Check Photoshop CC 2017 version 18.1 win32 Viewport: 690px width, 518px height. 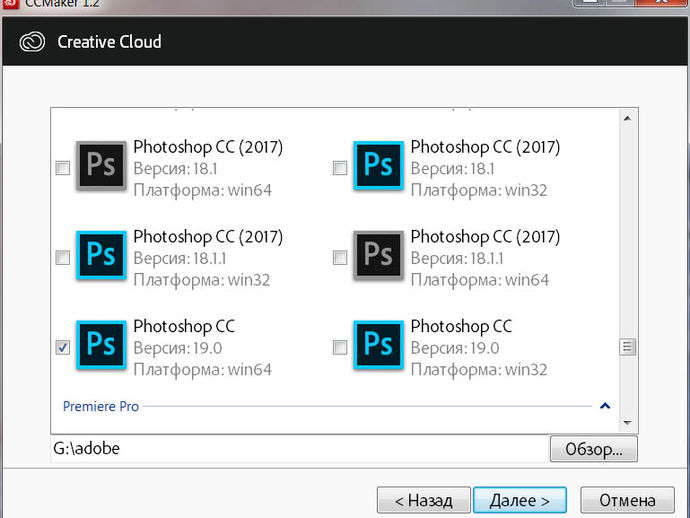(340, 168)
